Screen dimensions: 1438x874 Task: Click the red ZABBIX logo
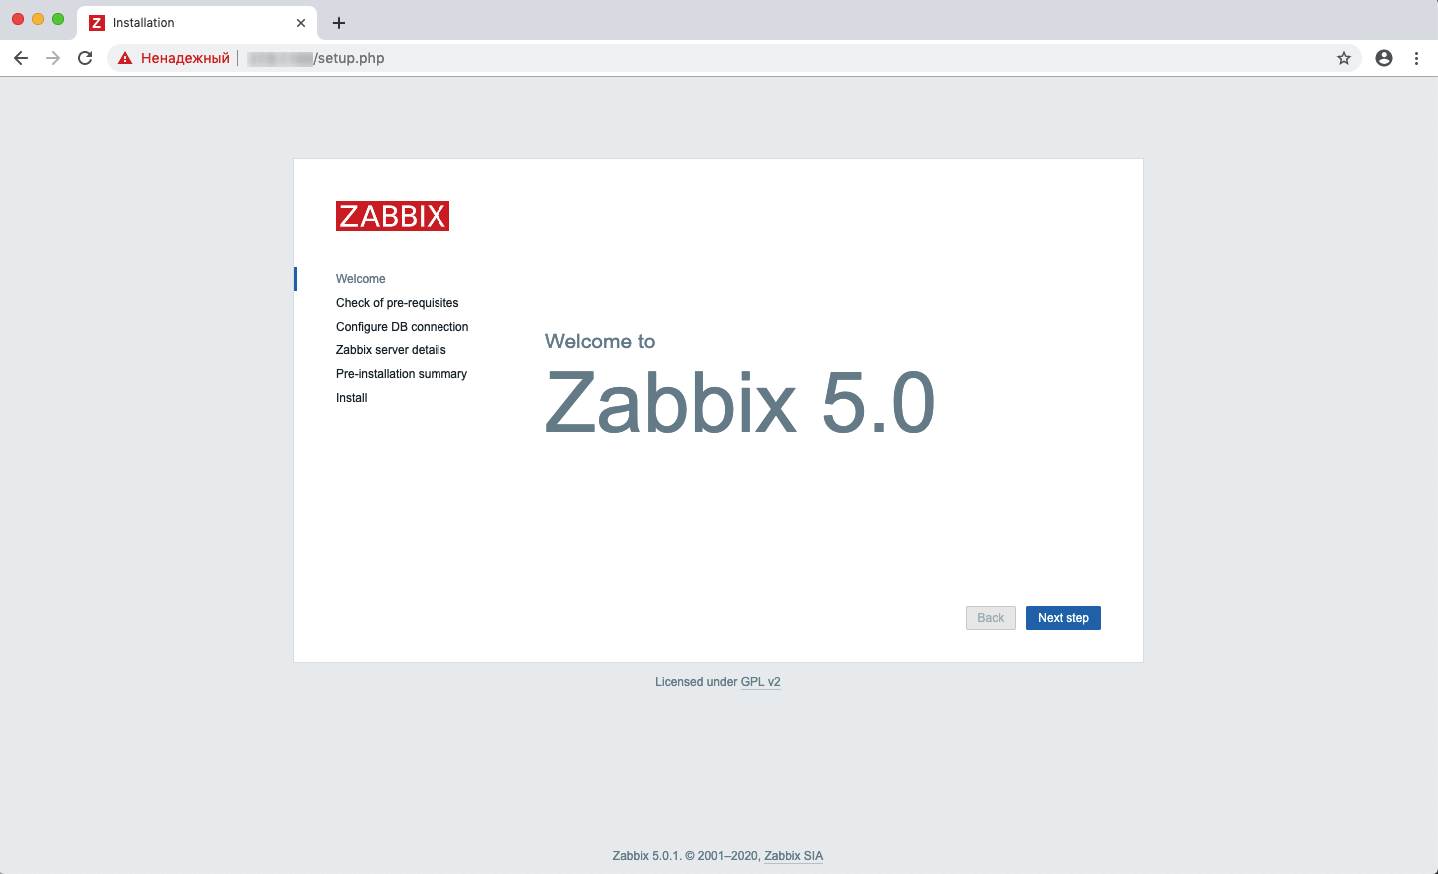(392, 216)
